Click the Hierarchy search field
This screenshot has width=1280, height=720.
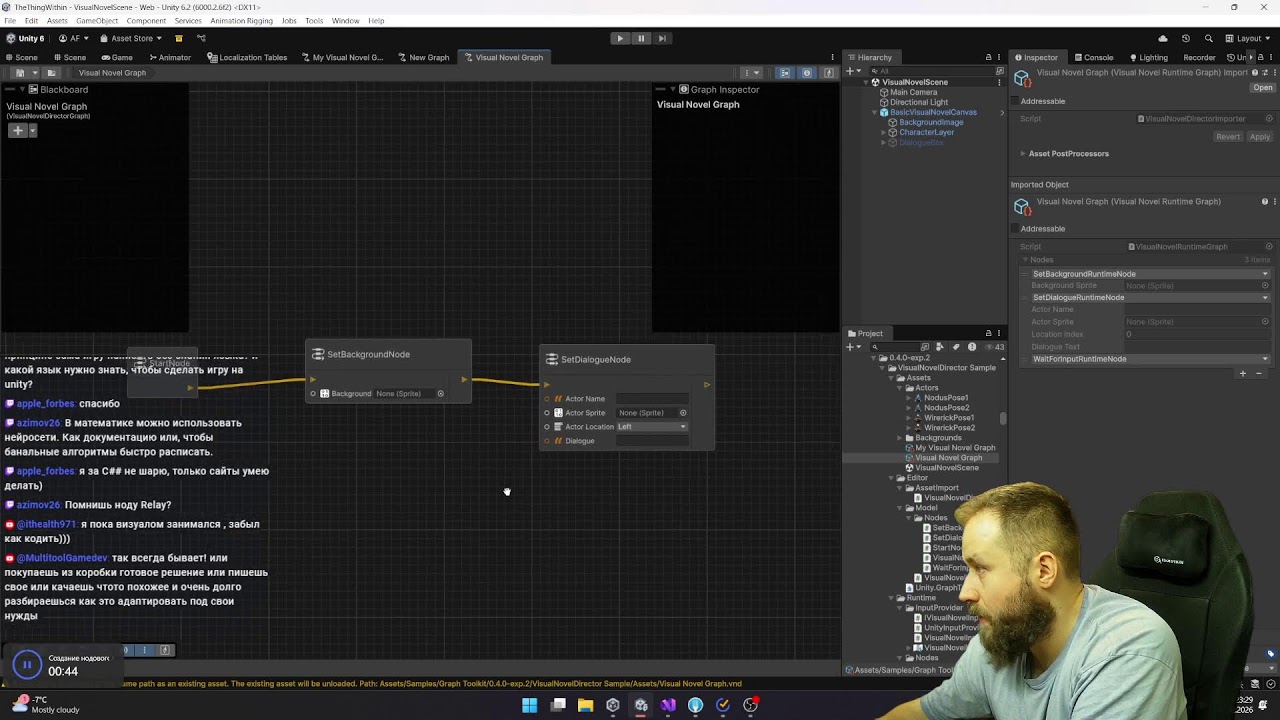pyautogui.click(x=930, y=71)
